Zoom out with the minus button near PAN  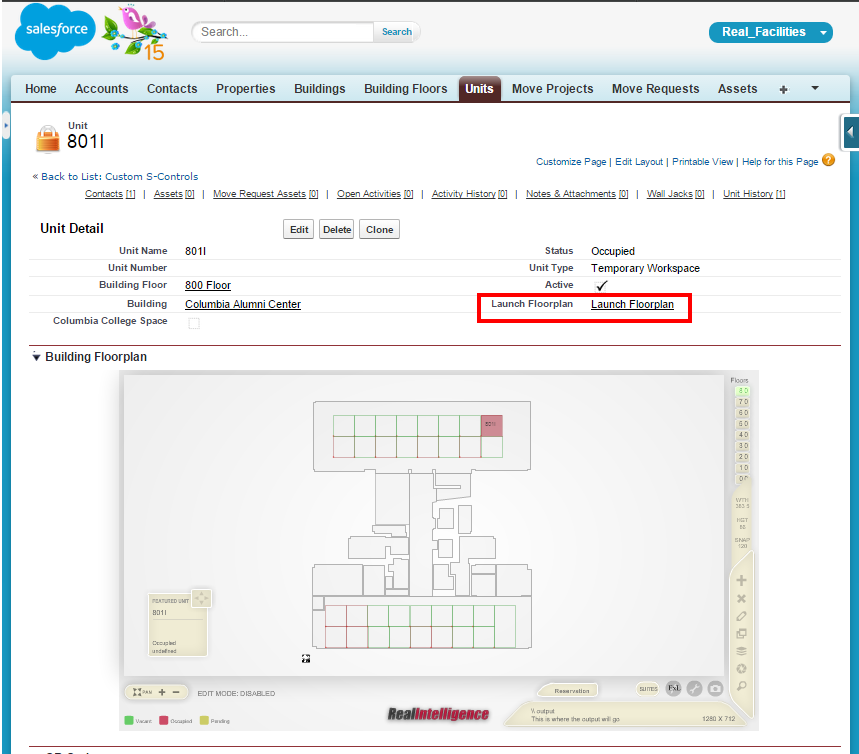point(176,692)
